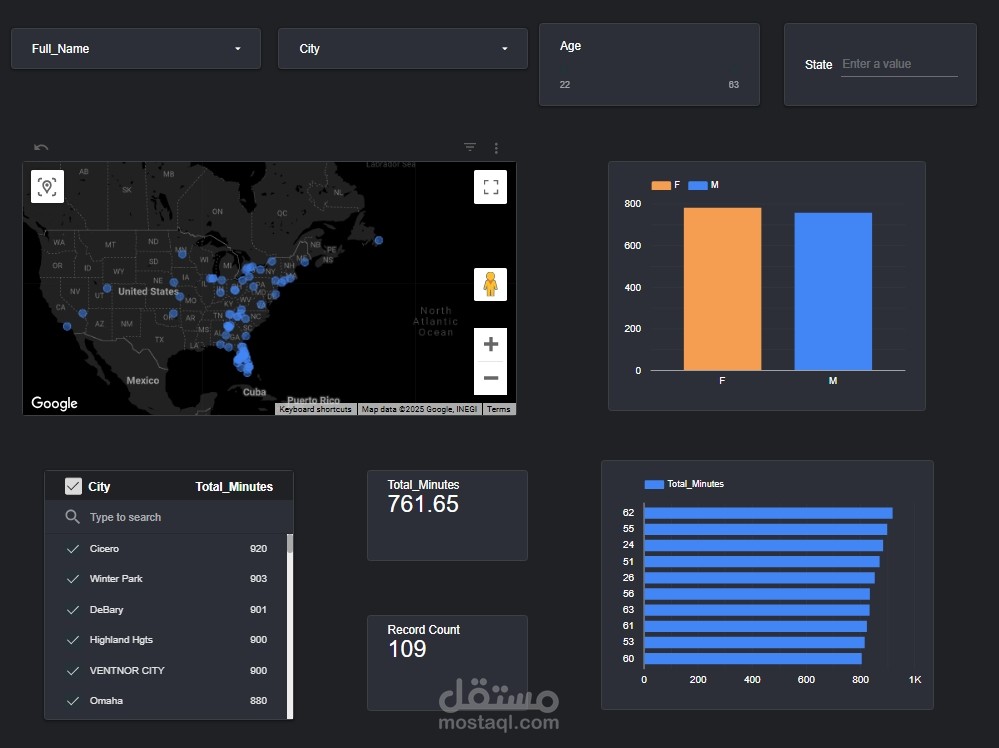The image size is (999, 748).
Task: Click the value 920 beside Cicero
Action: coord(258,549)
